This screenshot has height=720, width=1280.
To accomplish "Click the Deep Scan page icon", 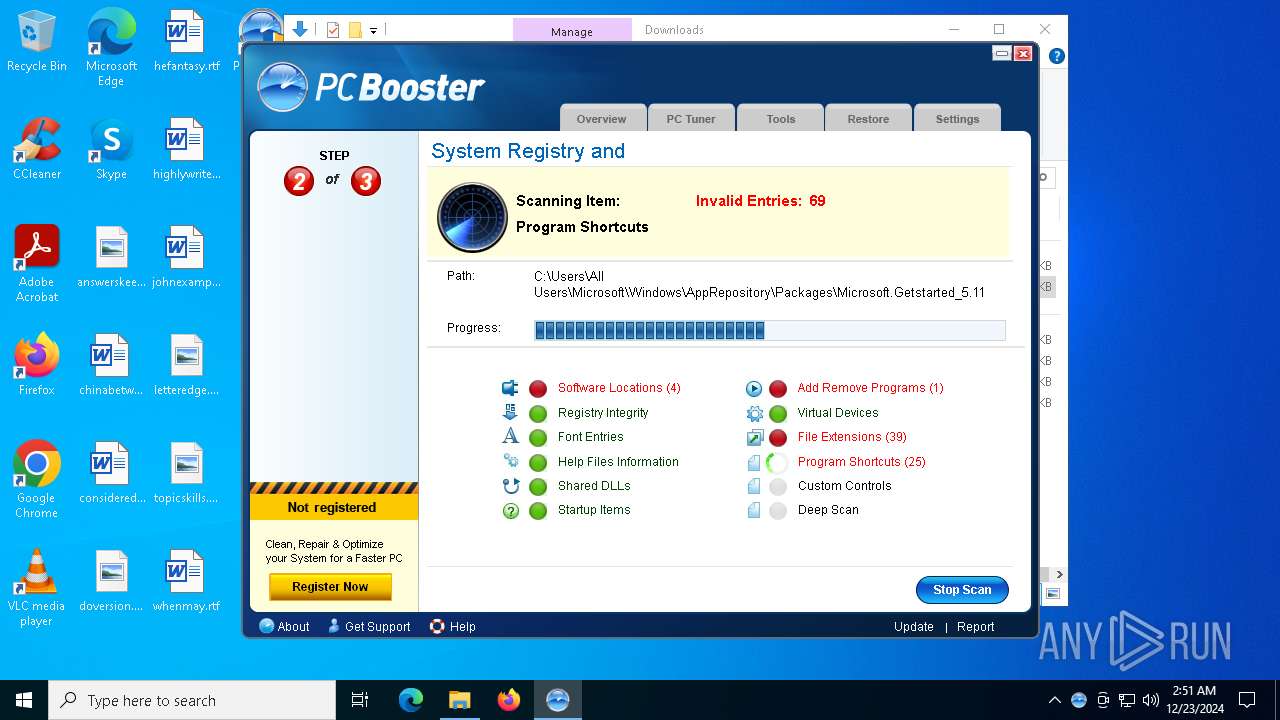I will point(754,510).
